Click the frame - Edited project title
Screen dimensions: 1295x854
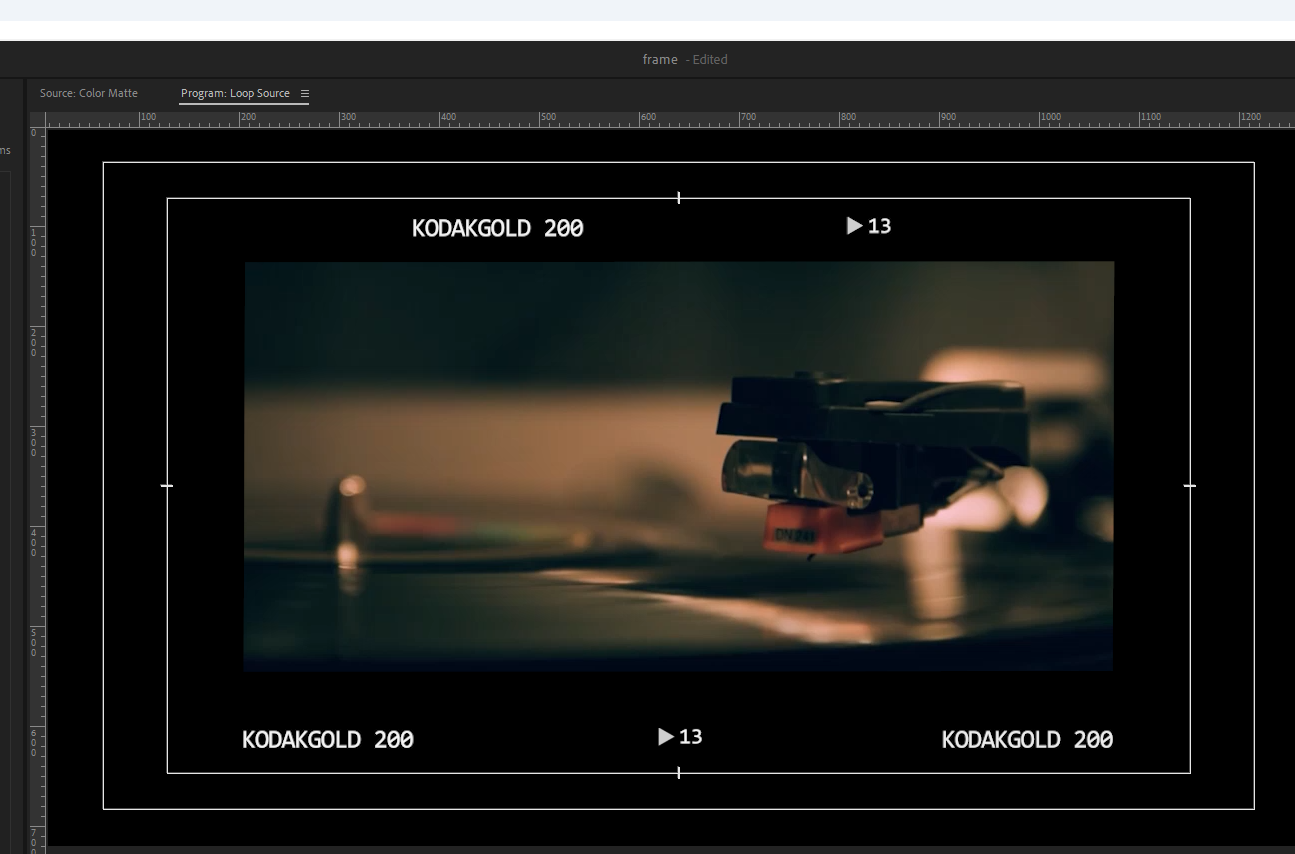click(x=684, y=60)
